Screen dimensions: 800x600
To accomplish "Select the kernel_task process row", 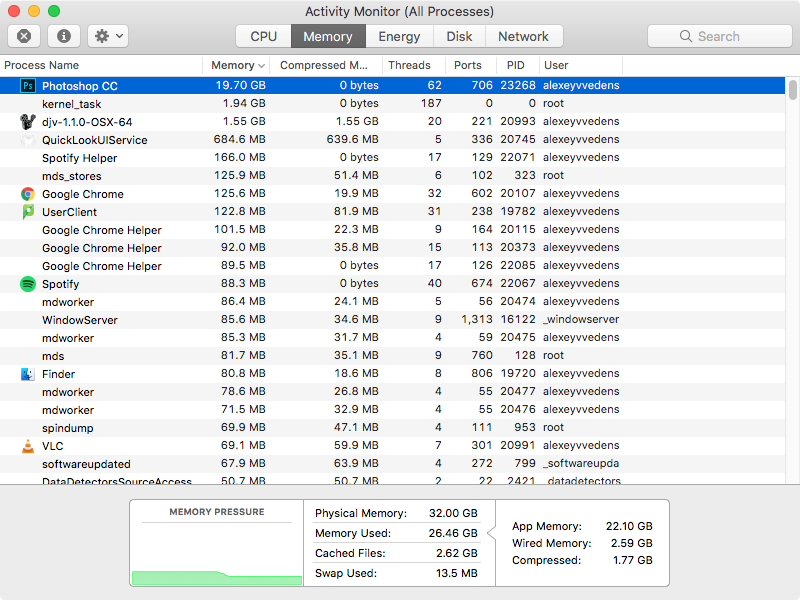I will 392,104.
